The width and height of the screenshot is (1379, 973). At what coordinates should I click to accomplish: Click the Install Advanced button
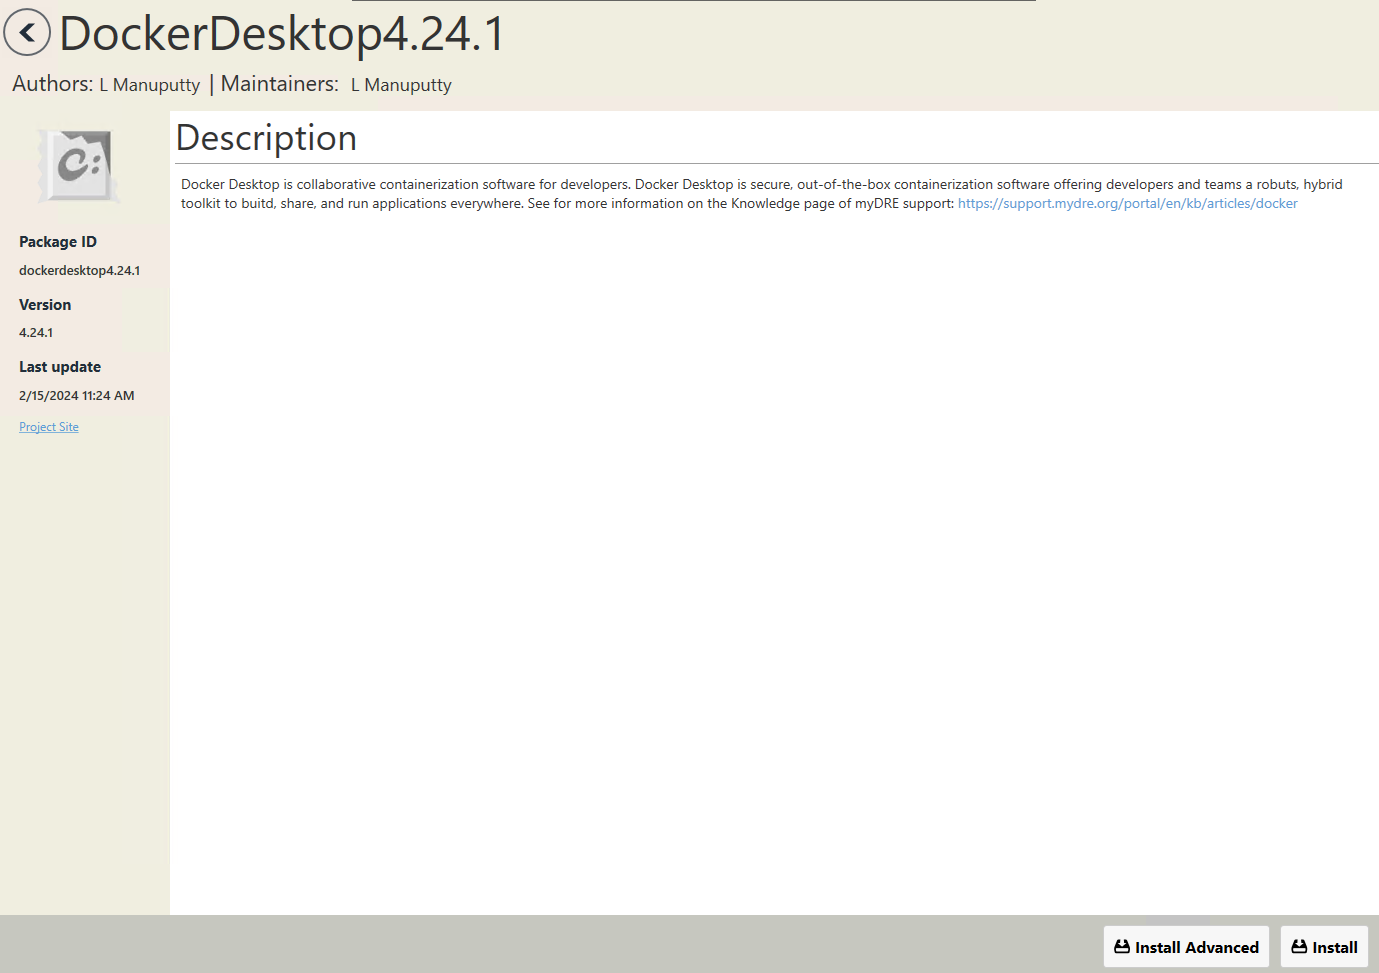pyautogui.click(x=1186, y=947)
